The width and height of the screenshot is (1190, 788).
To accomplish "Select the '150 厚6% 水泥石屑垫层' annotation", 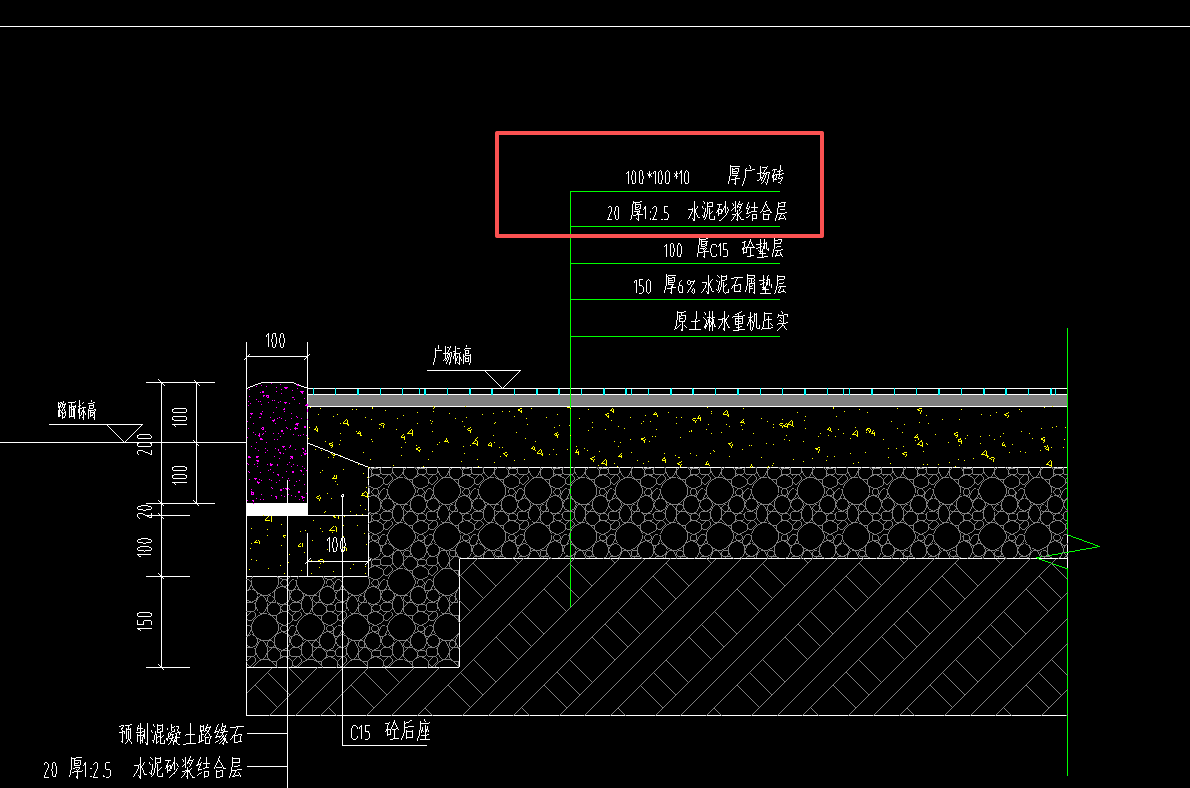I will [710, 285].
